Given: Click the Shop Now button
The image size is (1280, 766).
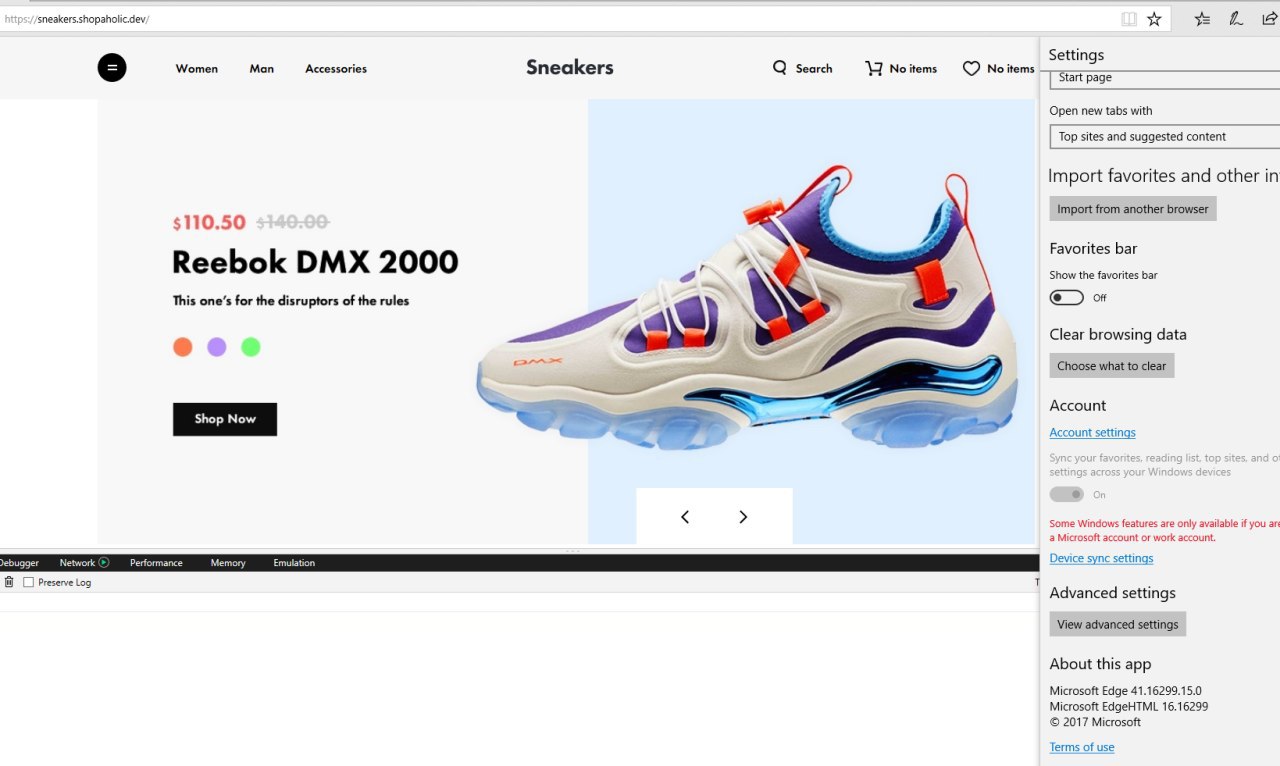Looking at the screenshot, I should [x=225, y=419].
